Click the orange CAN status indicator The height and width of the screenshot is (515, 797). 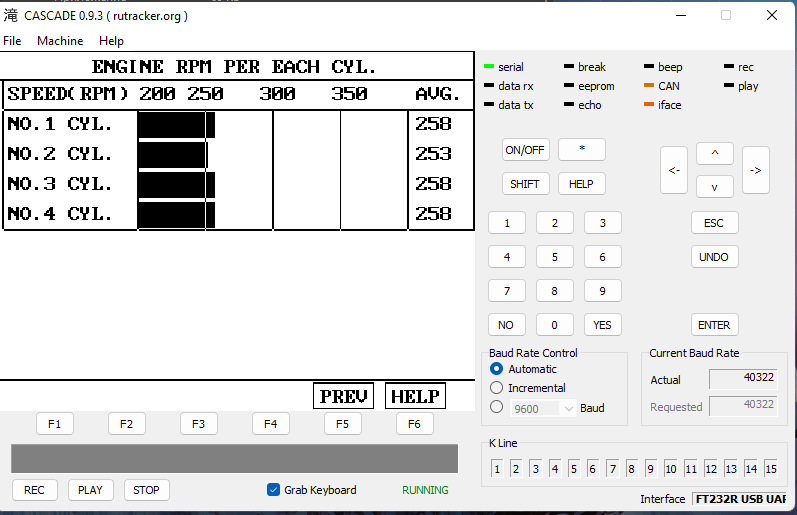[648, 86]
